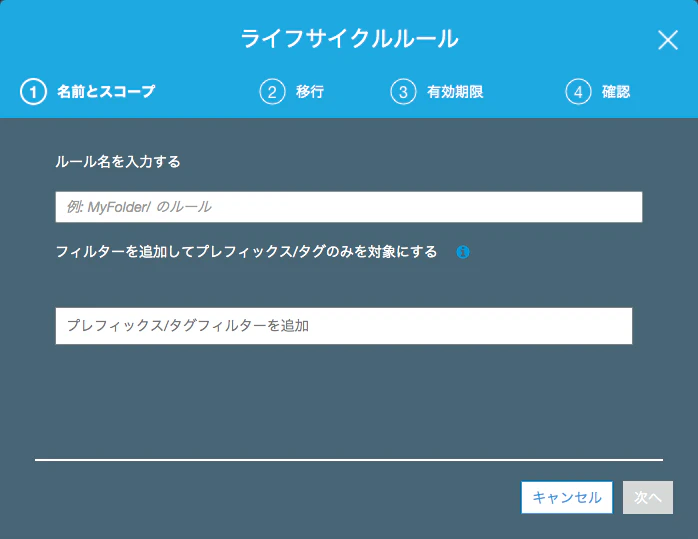The width and height of the screenshot is (698, 539).
Task: Click the キャンセル button
Action: point(567,497)
